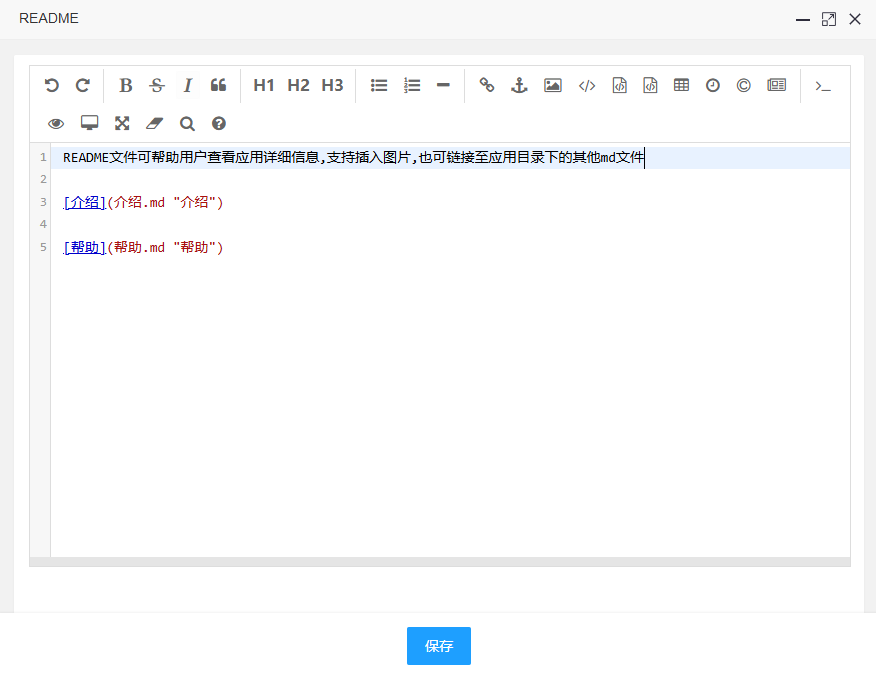Click the horizontal scrollbar below editor

440,562
